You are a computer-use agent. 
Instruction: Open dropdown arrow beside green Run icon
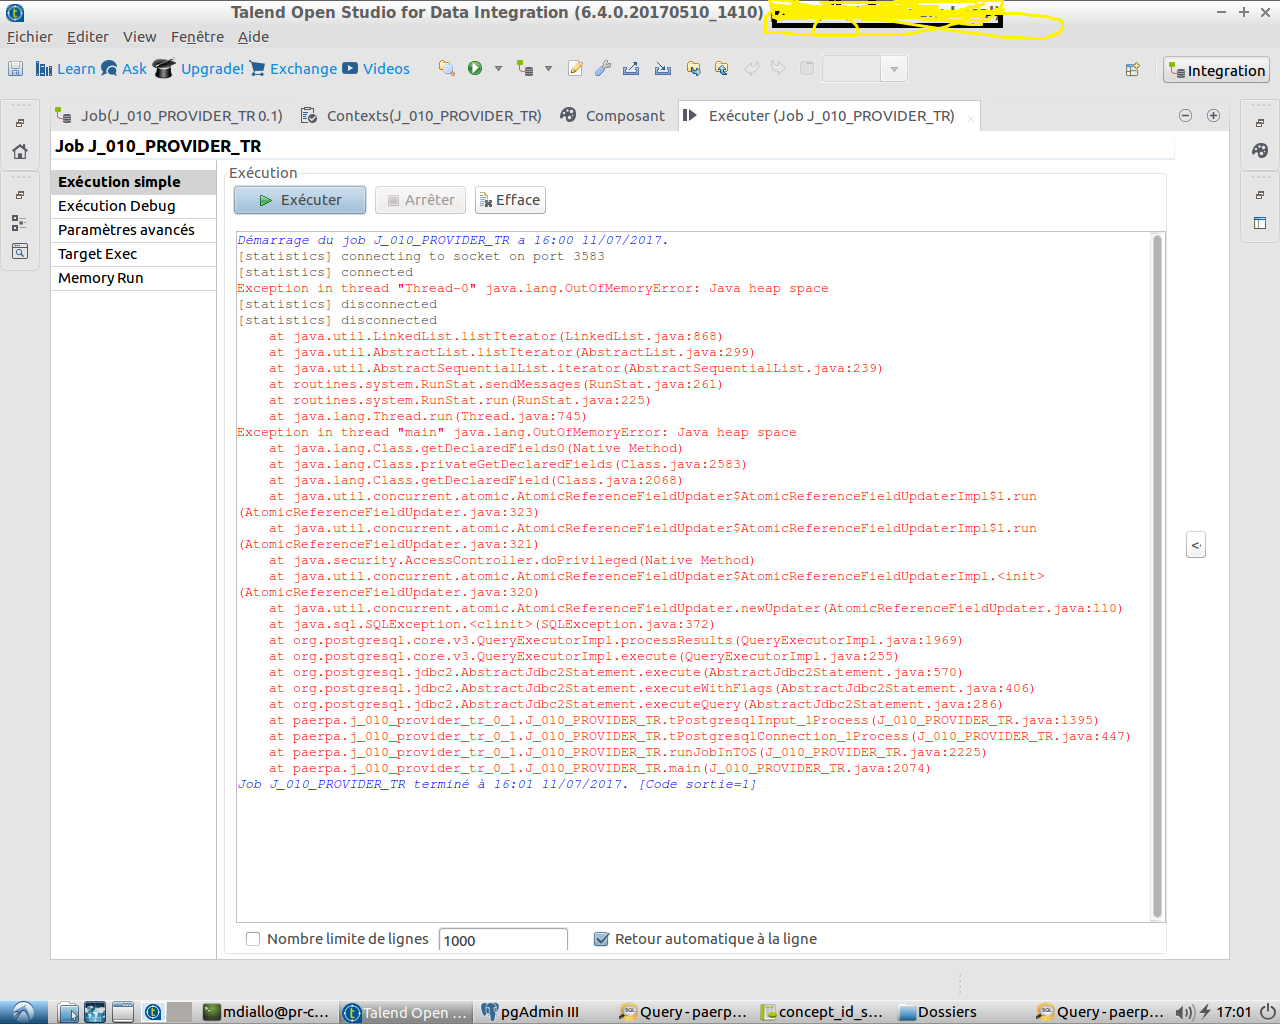[x=498, y=69]
